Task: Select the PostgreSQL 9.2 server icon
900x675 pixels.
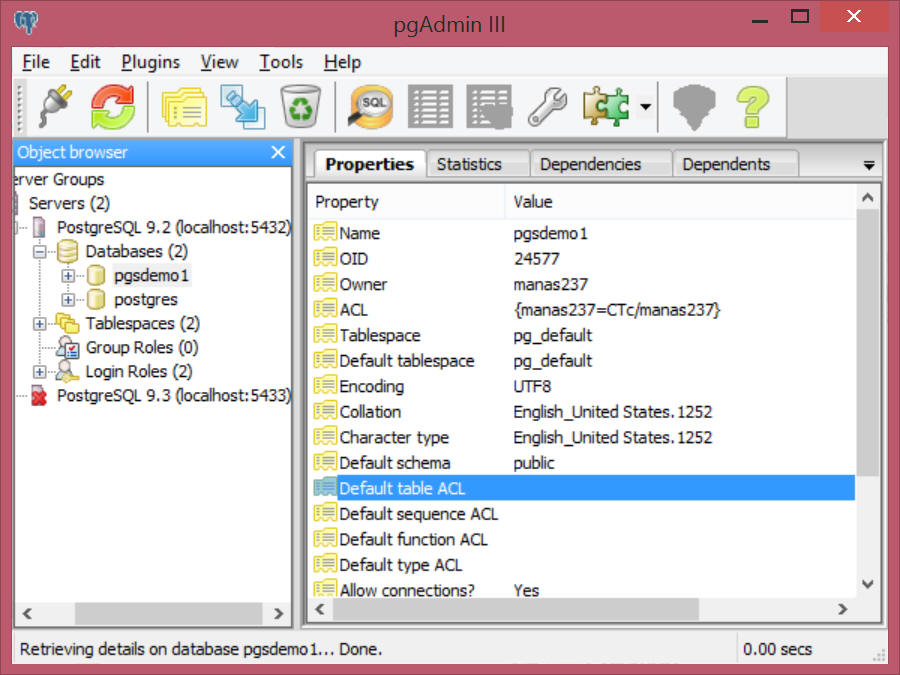Action: 39,227
